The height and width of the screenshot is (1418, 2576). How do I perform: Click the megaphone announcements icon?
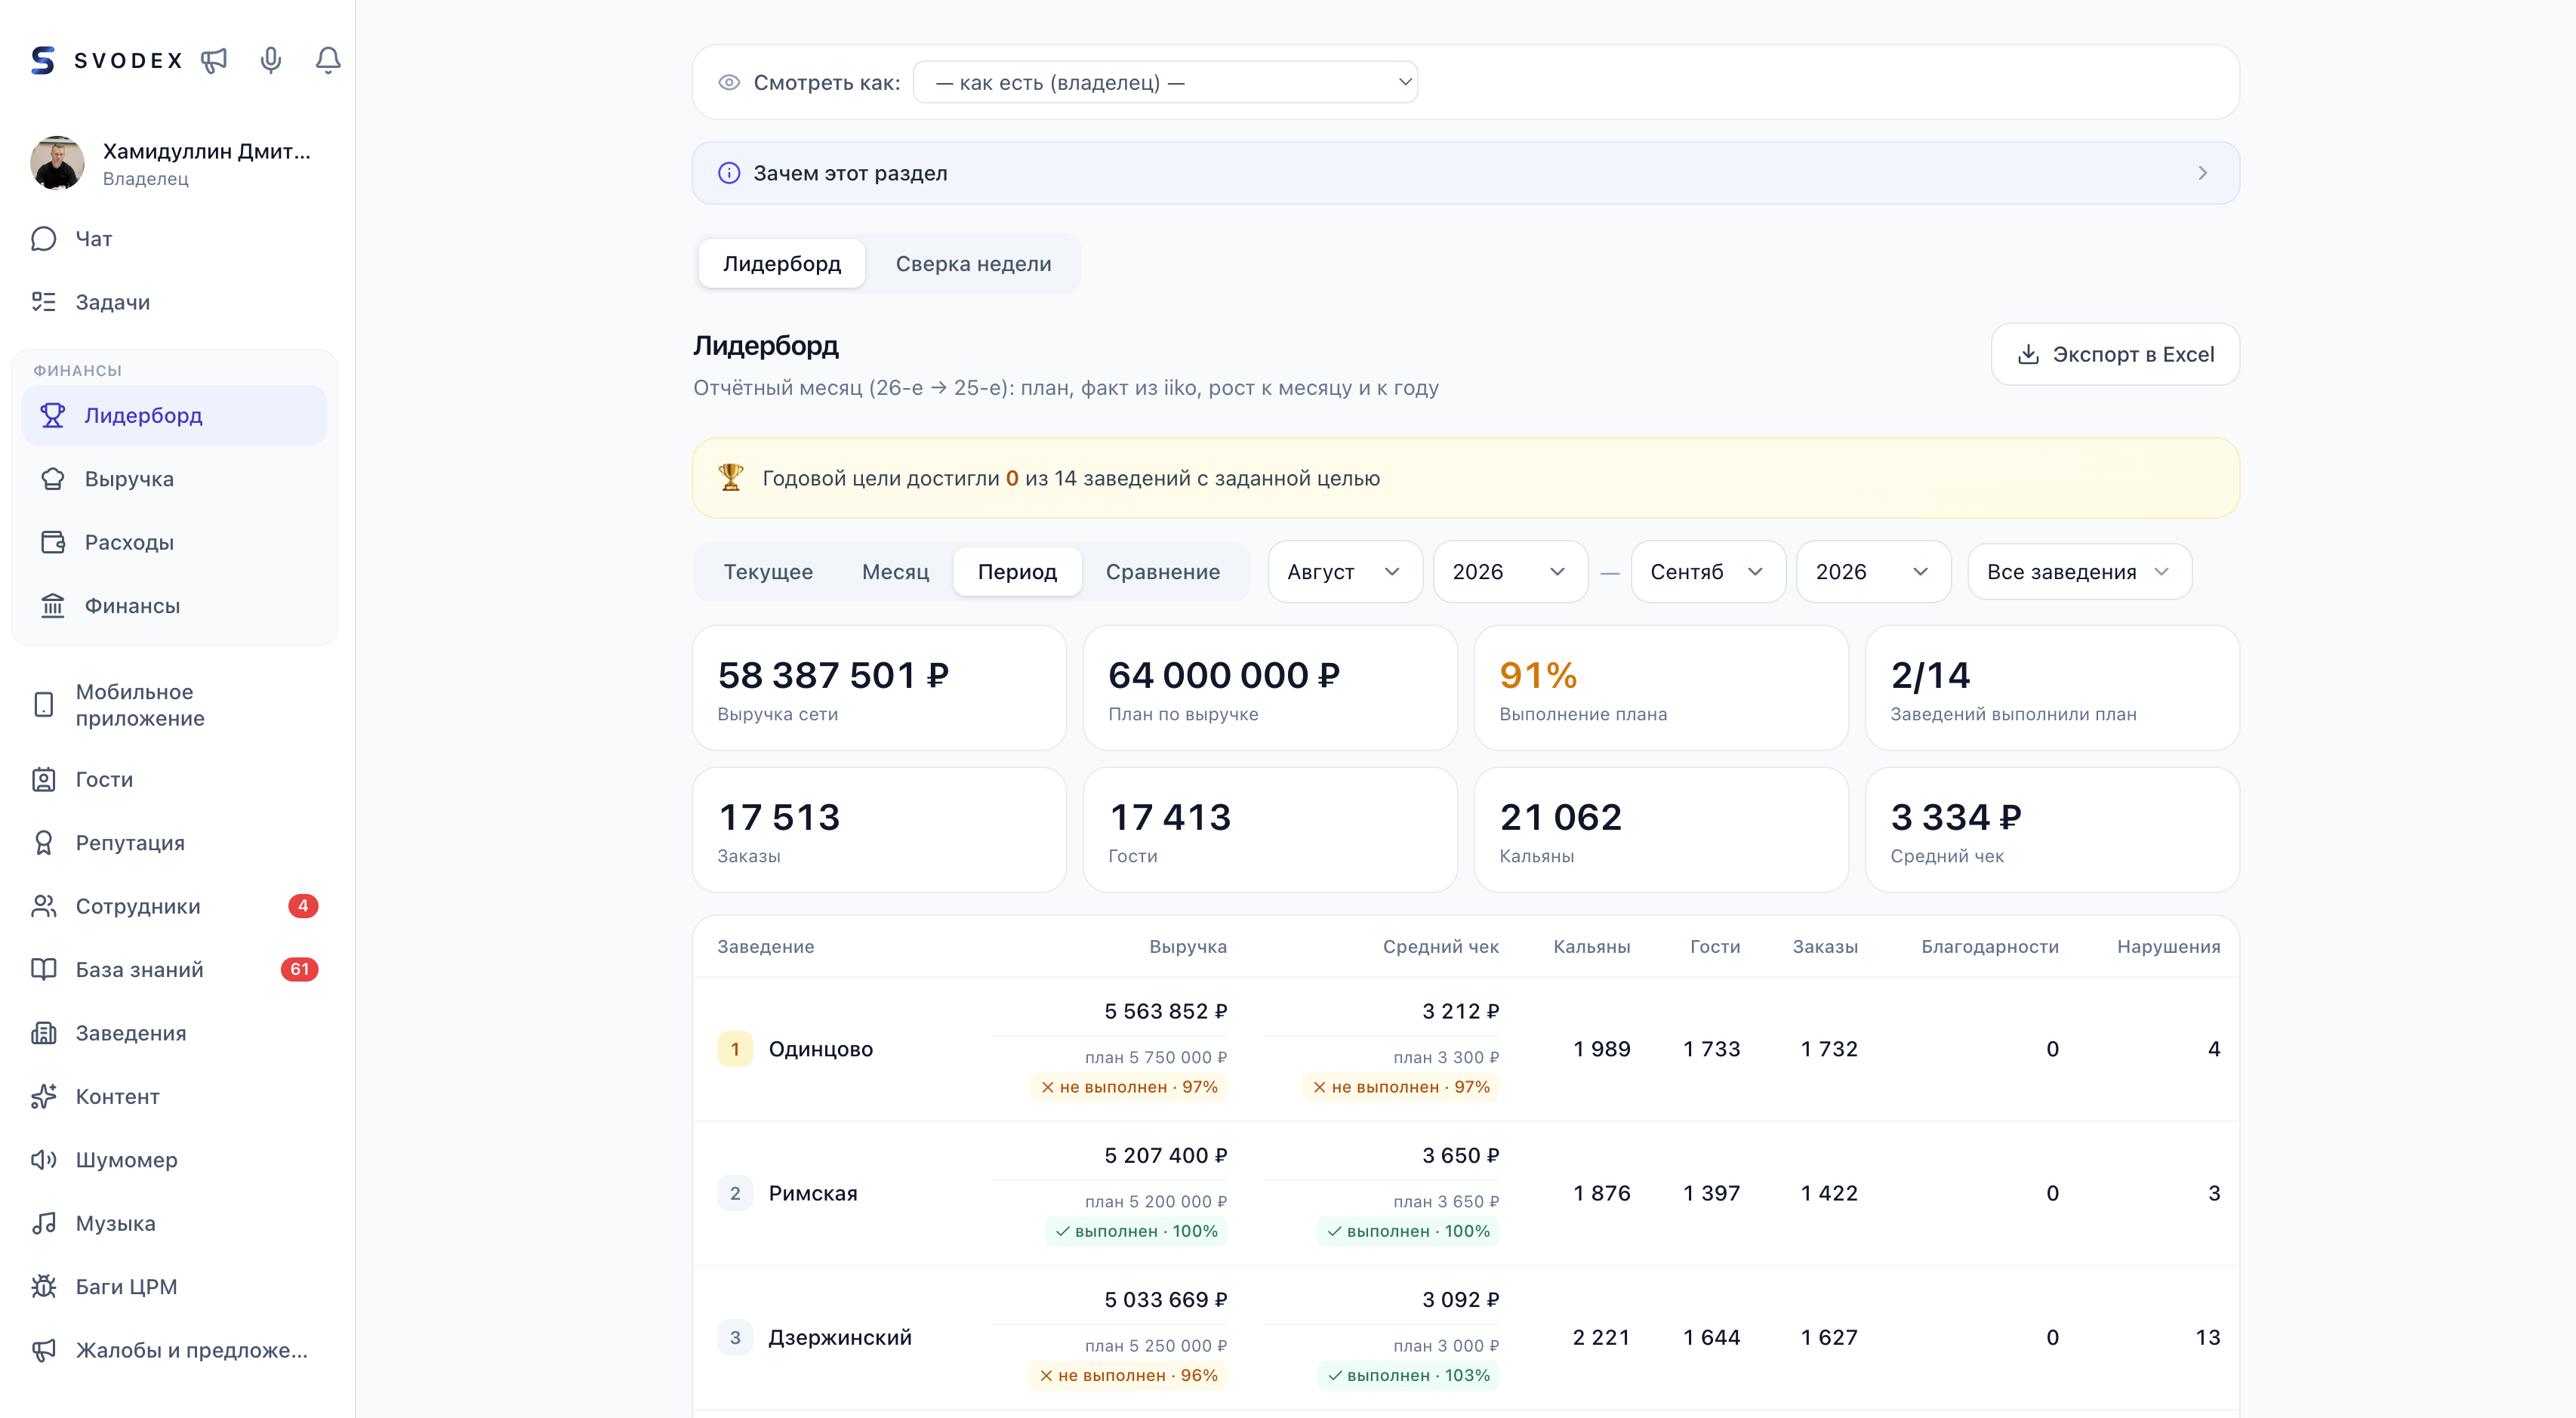tap(214, 61)
